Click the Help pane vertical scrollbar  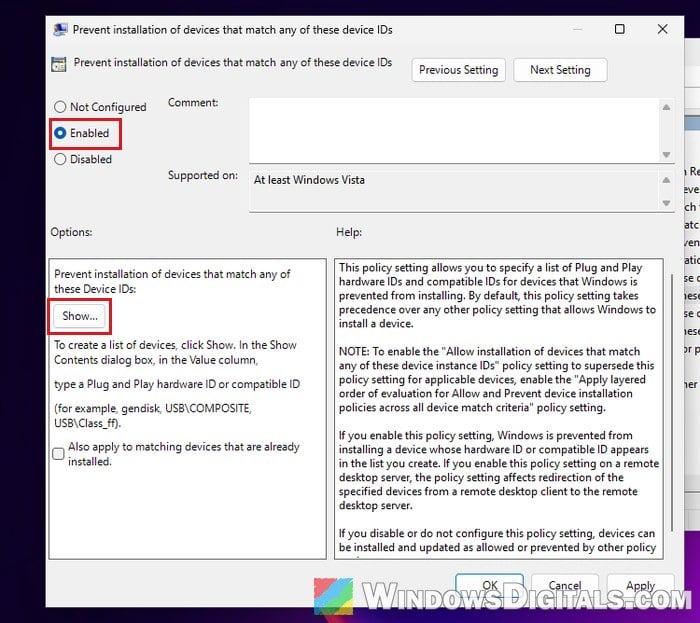[x=672, y=402]
